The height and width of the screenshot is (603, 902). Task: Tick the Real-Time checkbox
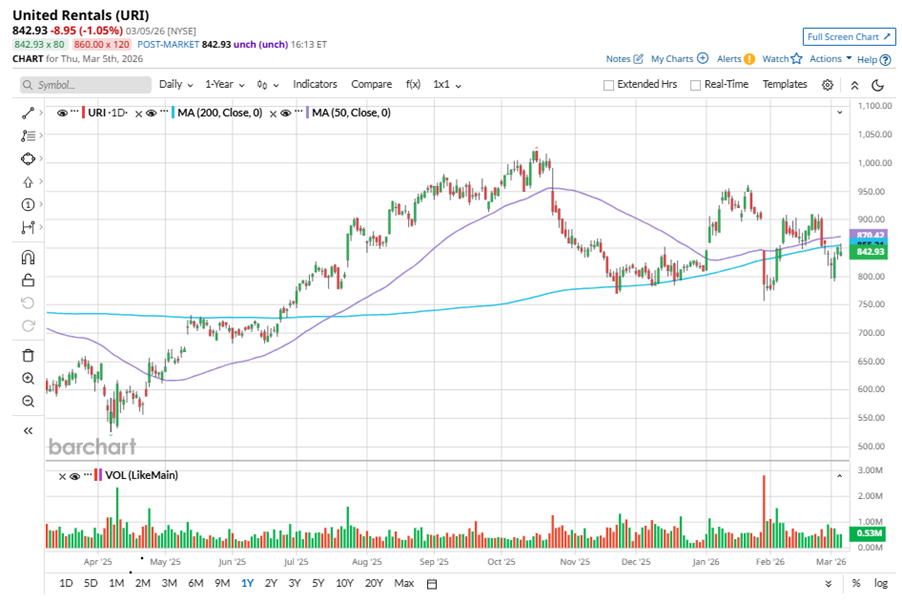[695, 85]
